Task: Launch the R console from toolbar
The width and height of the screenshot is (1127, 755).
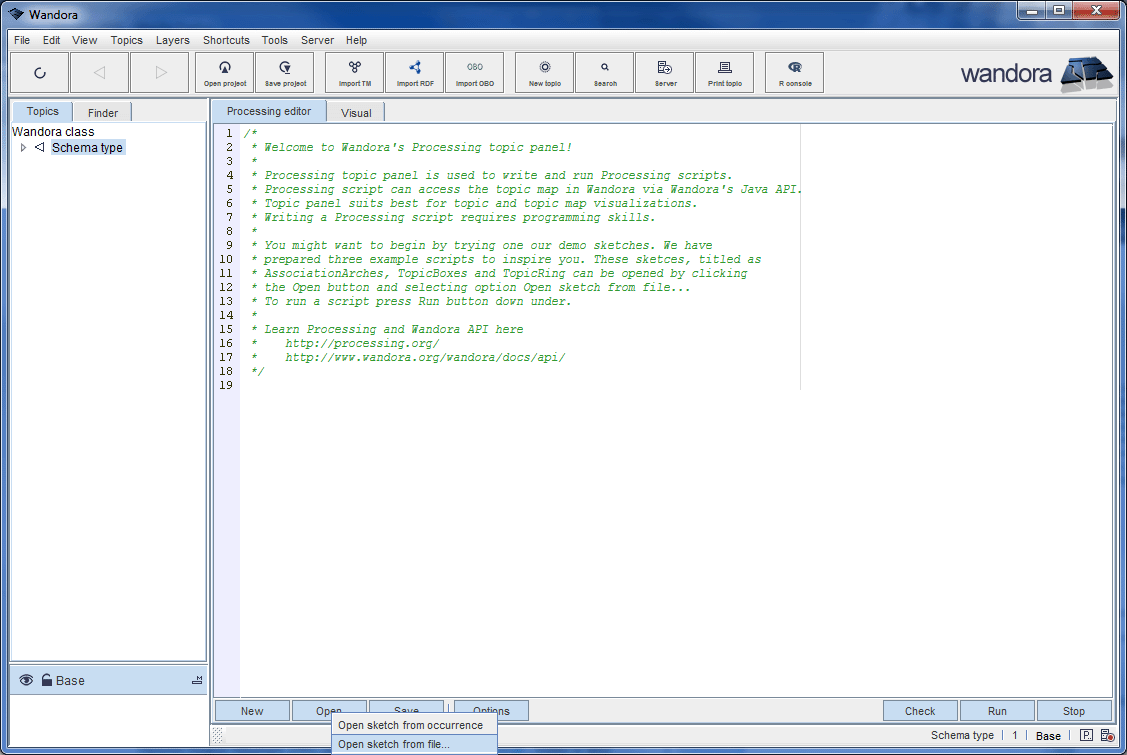Action: pyautogui.click(x=794, y=73)
